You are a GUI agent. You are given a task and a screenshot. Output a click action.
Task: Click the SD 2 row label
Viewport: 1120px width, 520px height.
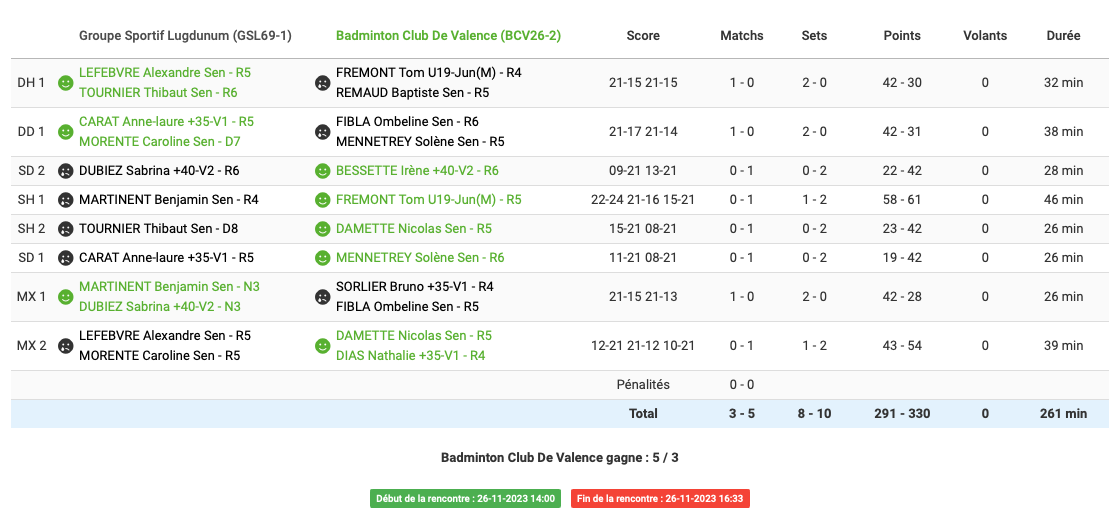(x=31, y=171)
